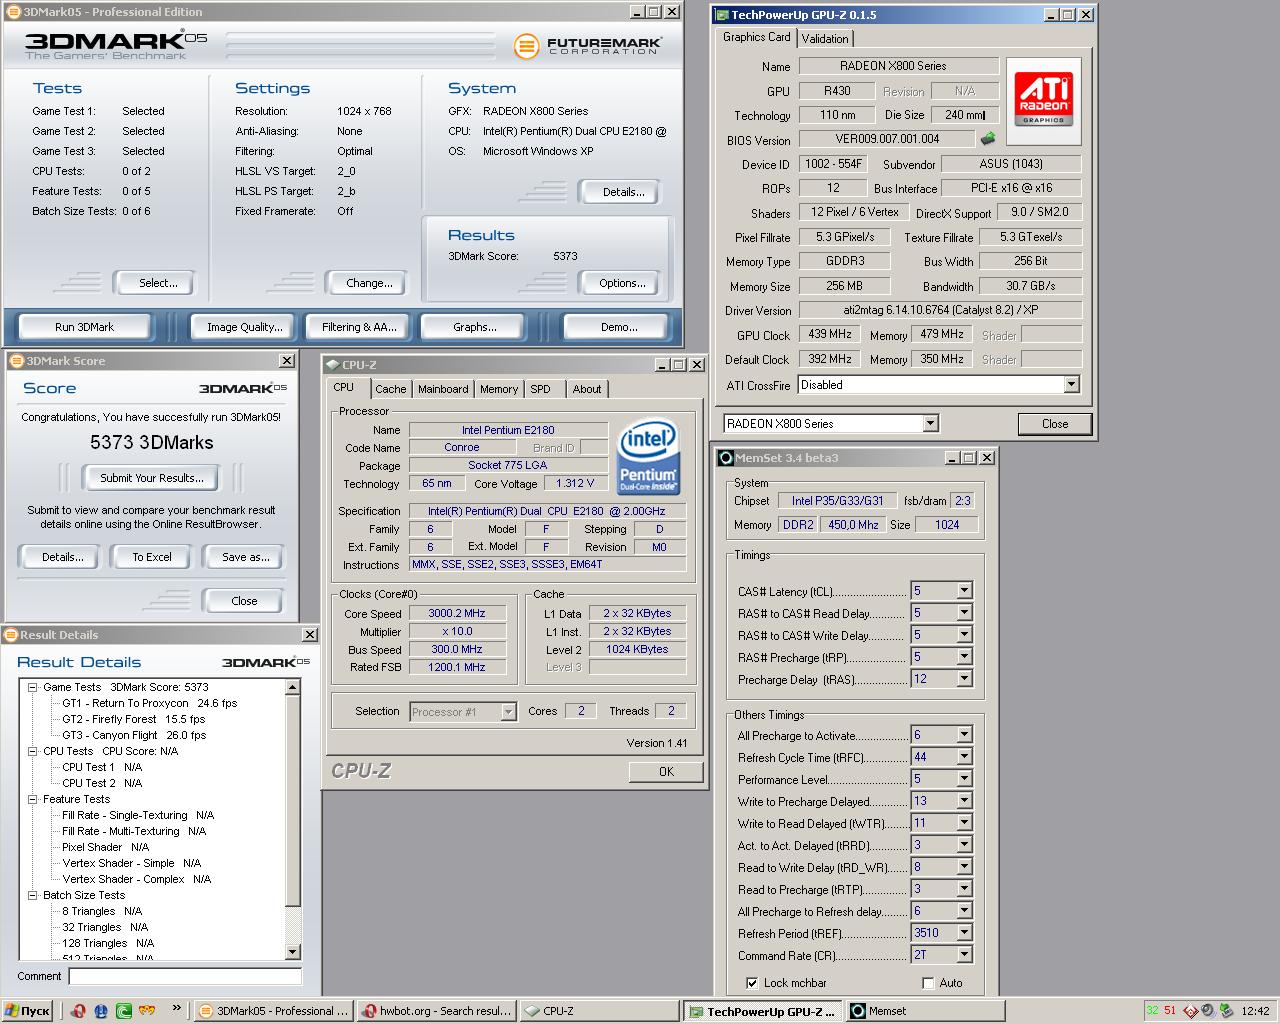Image resolution: width=1280 pixels, height=1024 pixels.
Task: Open the Refresh Period (tREF) dropdown
Action: click(x=964, y=933)
